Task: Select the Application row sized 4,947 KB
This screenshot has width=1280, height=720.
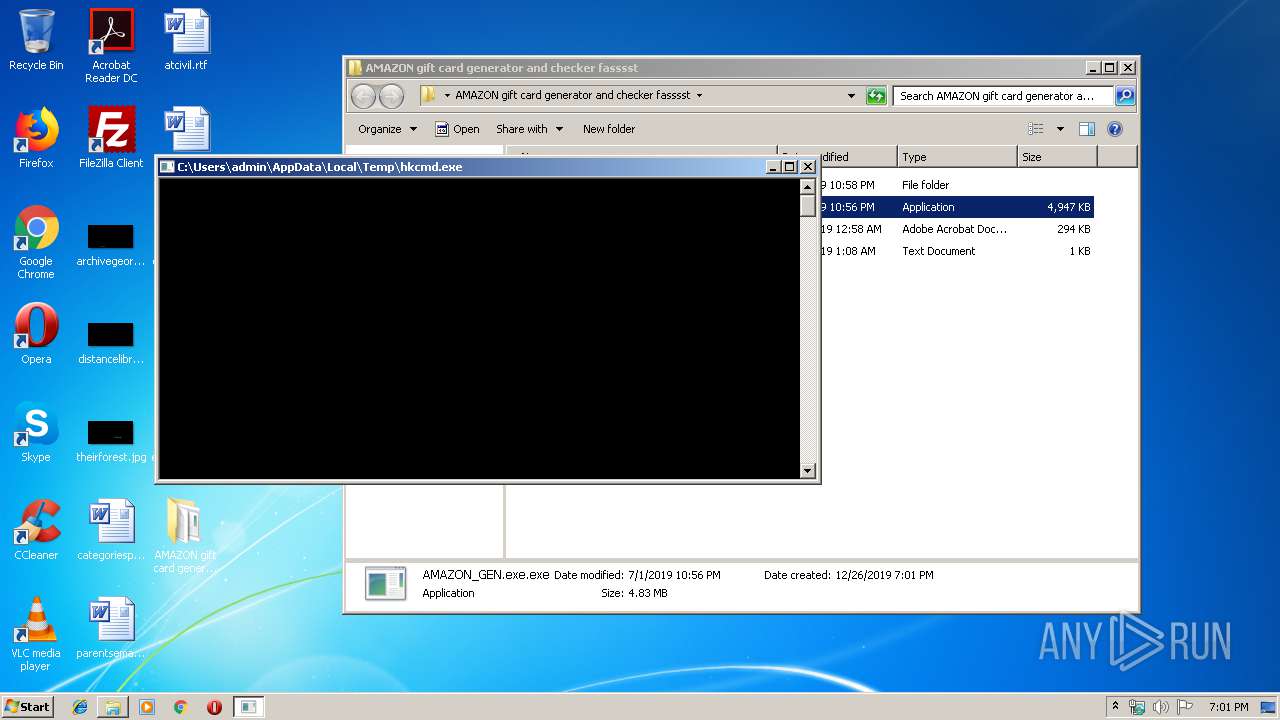Action: click(x=955, y=207)
